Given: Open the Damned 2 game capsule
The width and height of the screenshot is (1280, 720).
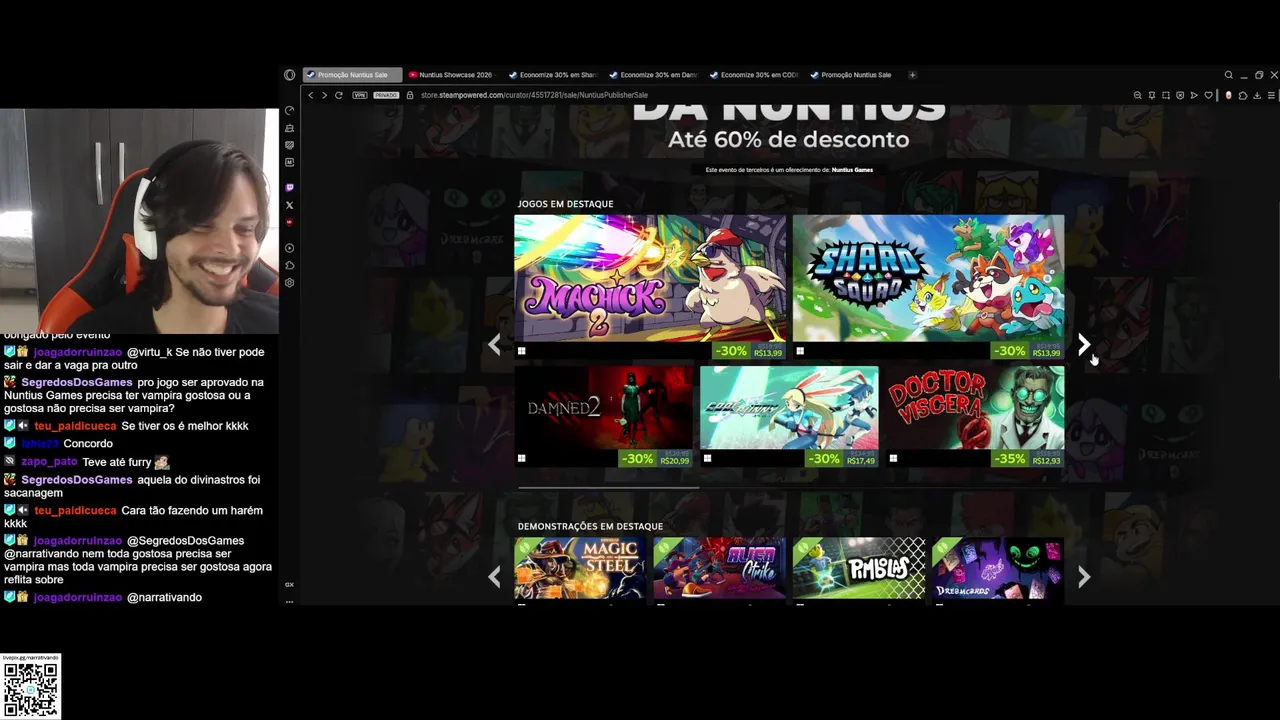Looking at the screenshot, I should (x=604, y=408).
